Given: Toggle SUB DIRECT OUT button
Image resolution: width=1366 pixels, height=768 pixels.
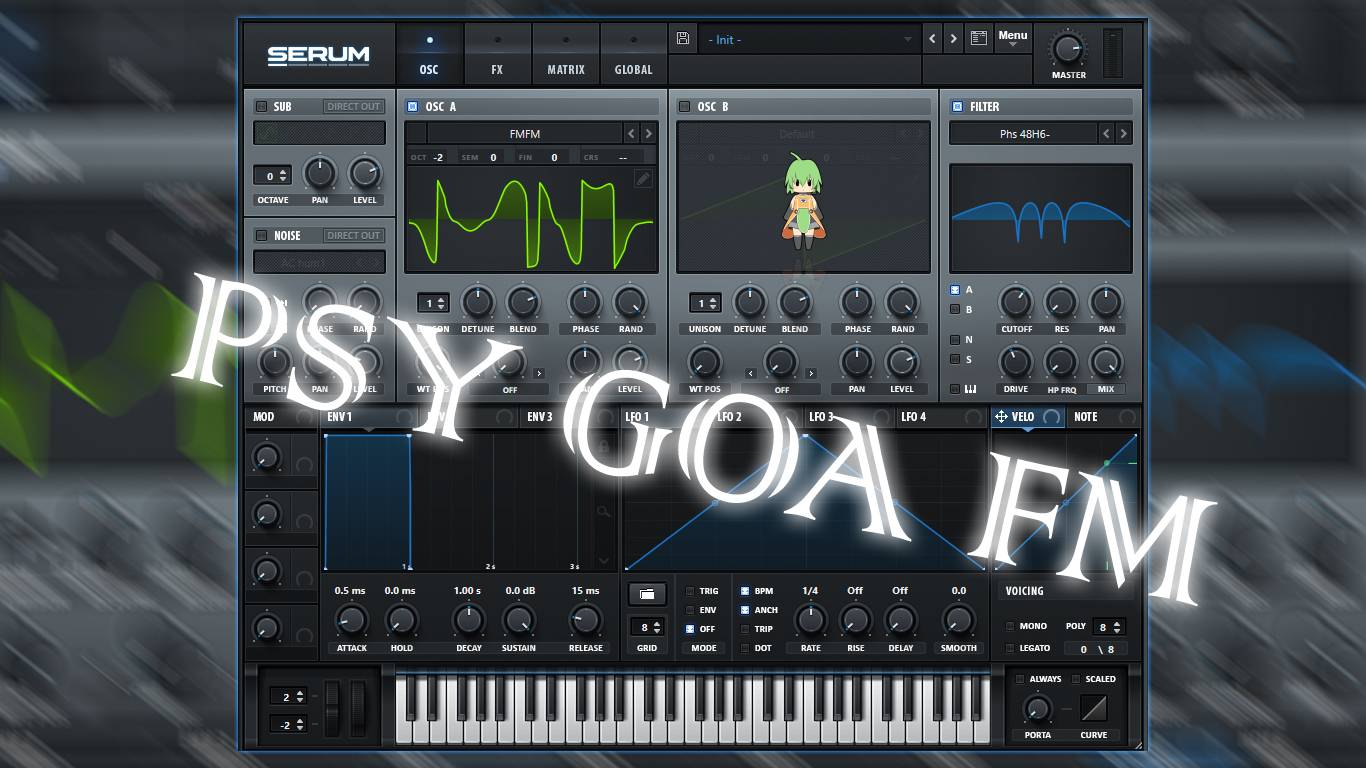Looking at the screenshot, I should pos(354,106).
